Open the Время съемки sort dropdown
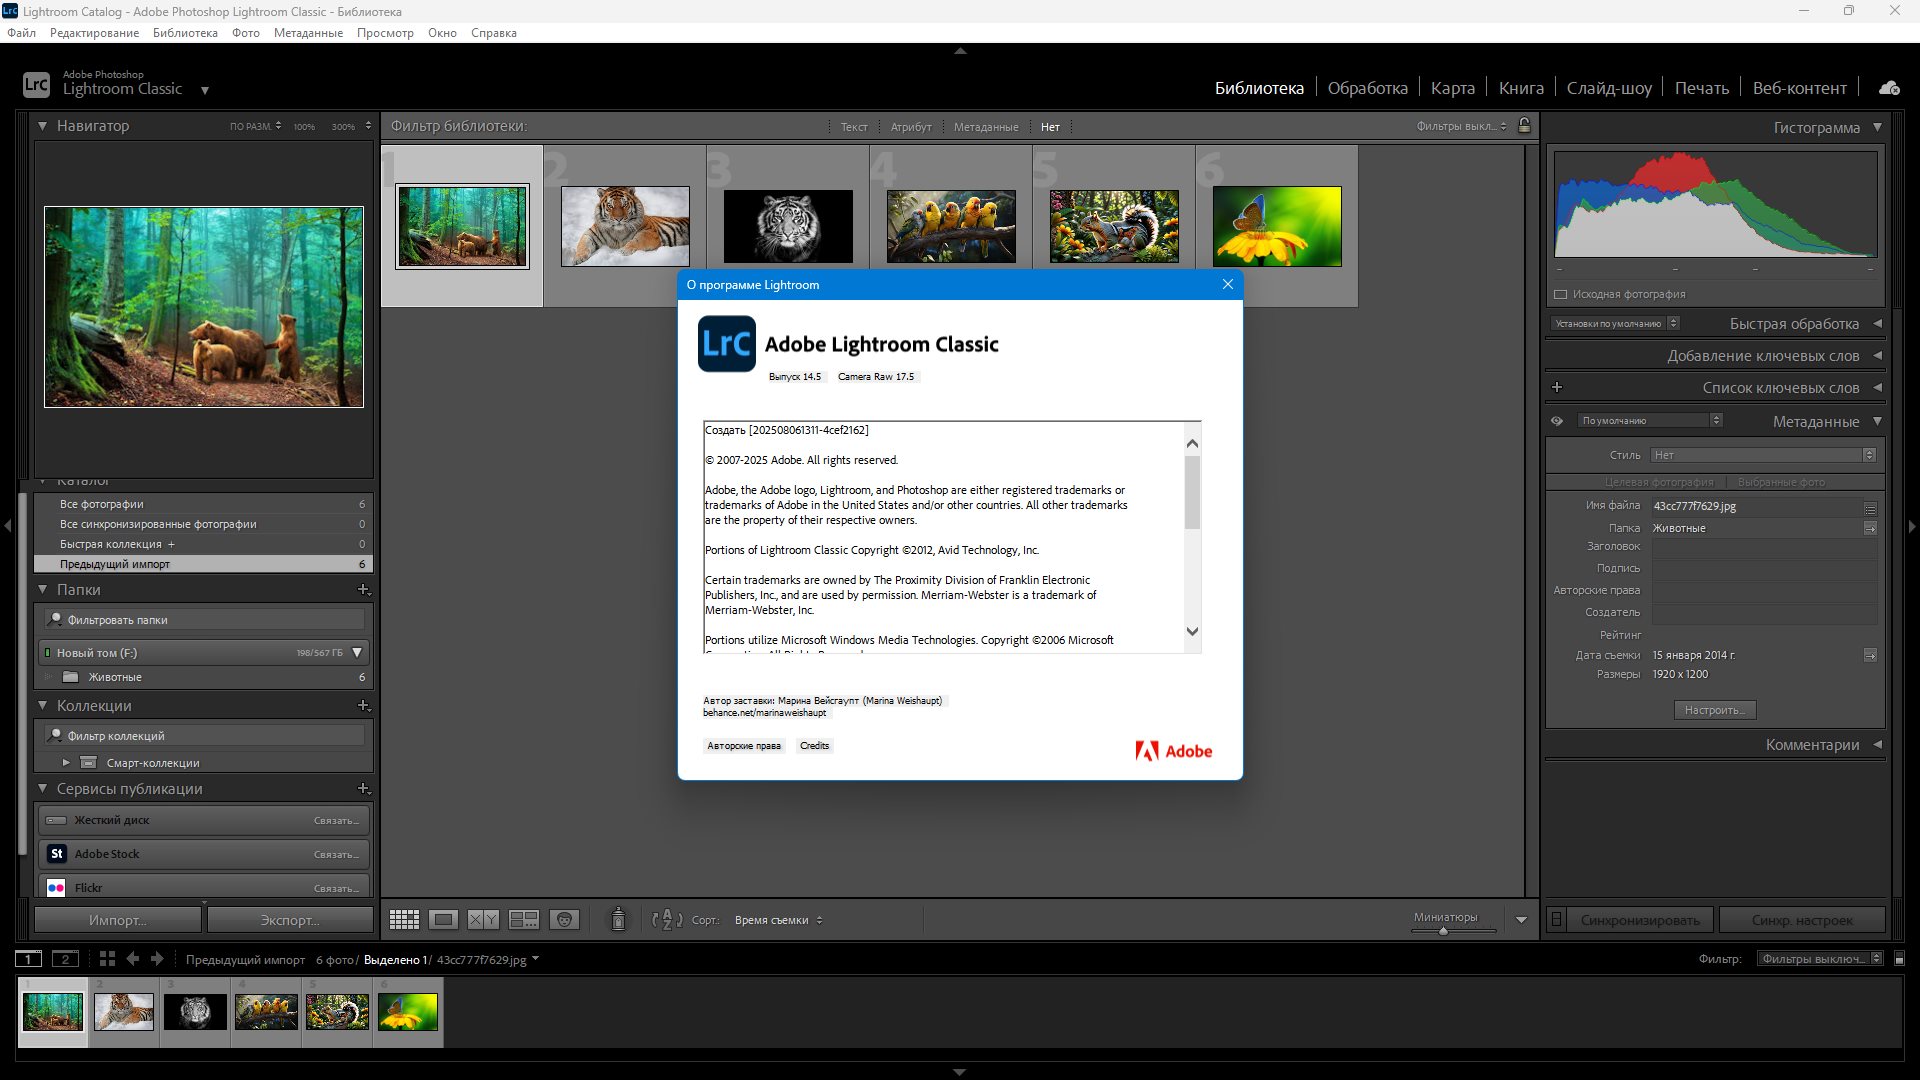The width and height of the screenshot is (1920, 1080). tap(778, 920)
